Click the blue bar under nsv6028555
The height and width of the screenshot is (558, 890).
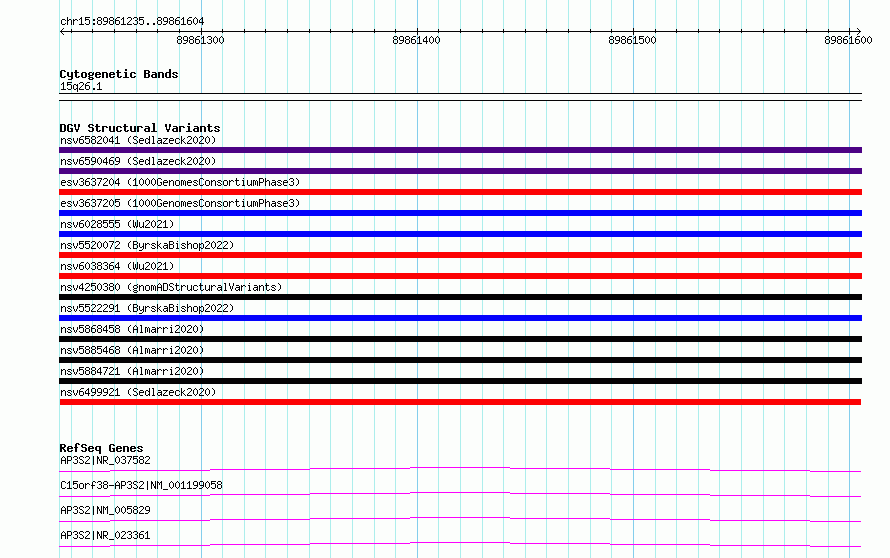click(x=460, y=234)
